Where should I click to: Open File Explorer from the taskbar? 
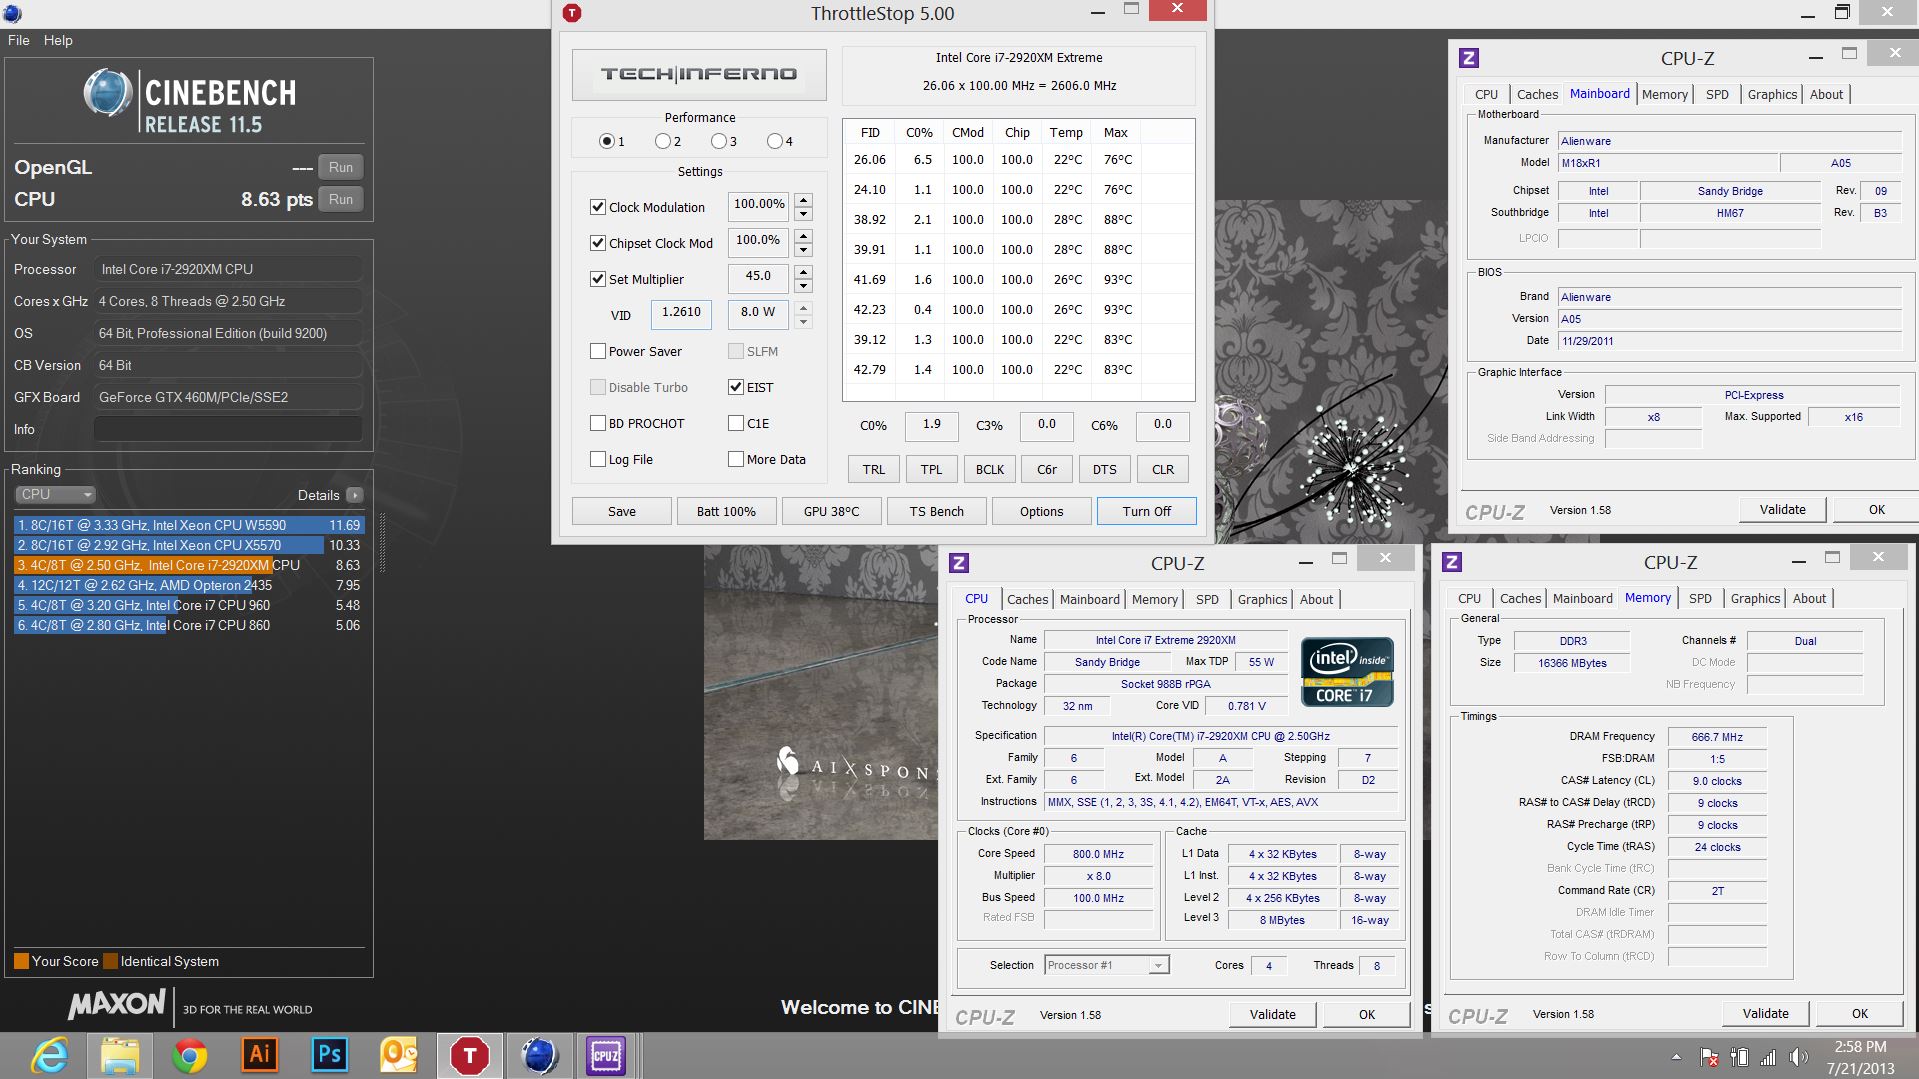pos(119,1056)
